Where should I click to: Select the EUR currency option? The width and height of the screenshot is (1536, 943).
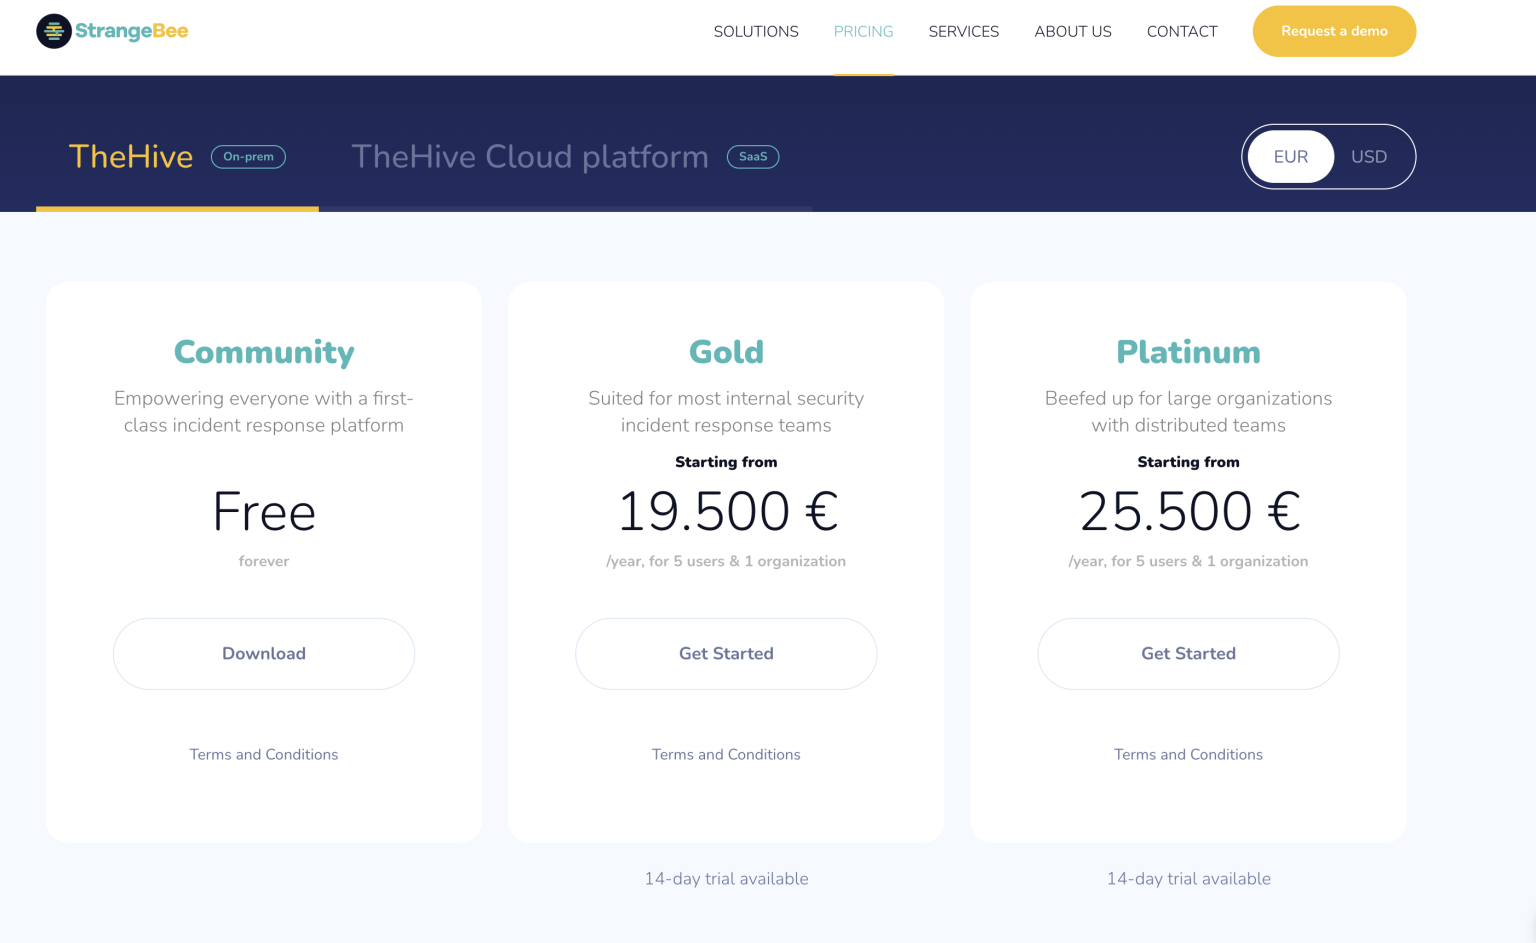pyautogui.click(x=1290, y=156)
